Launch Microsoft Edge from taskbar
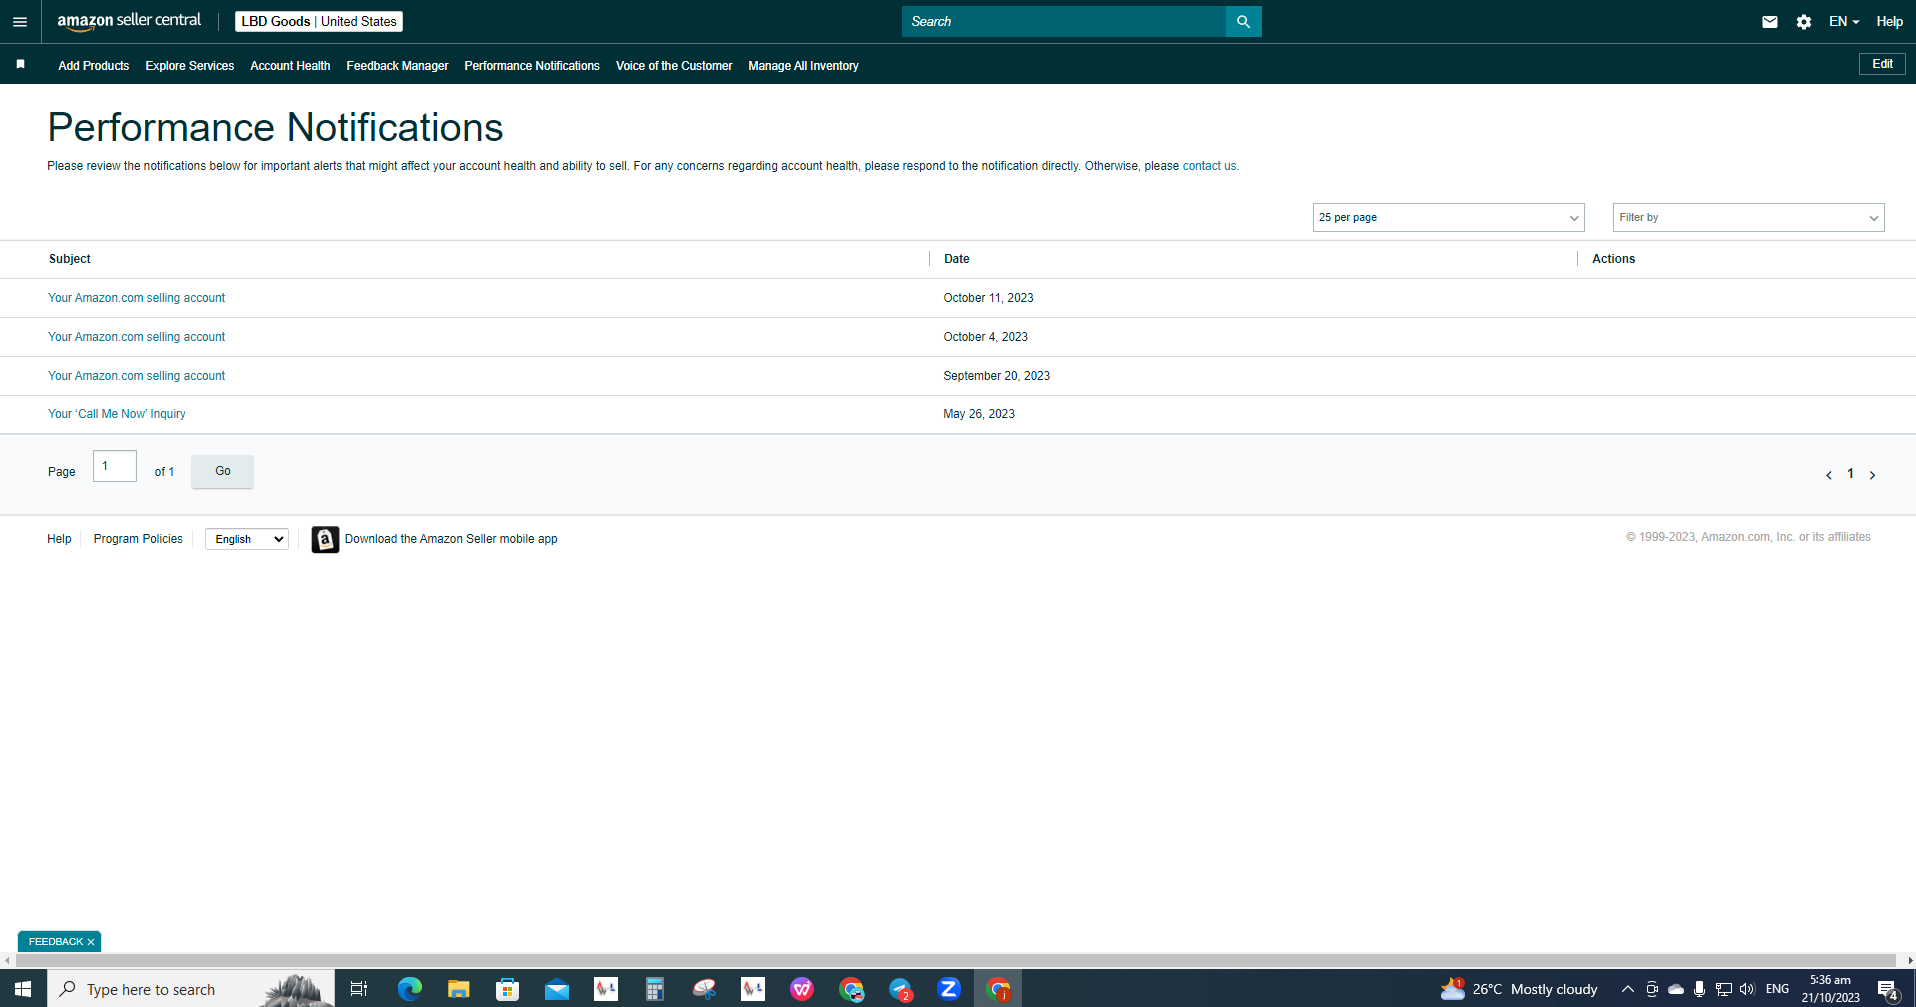 point(410,989)
